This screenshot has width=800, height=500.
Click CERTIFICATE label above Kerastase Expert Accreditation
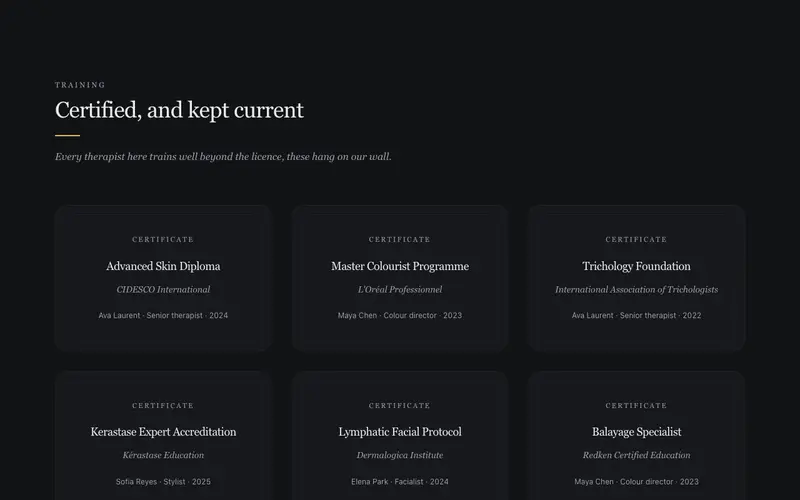(x=163, y=406)
